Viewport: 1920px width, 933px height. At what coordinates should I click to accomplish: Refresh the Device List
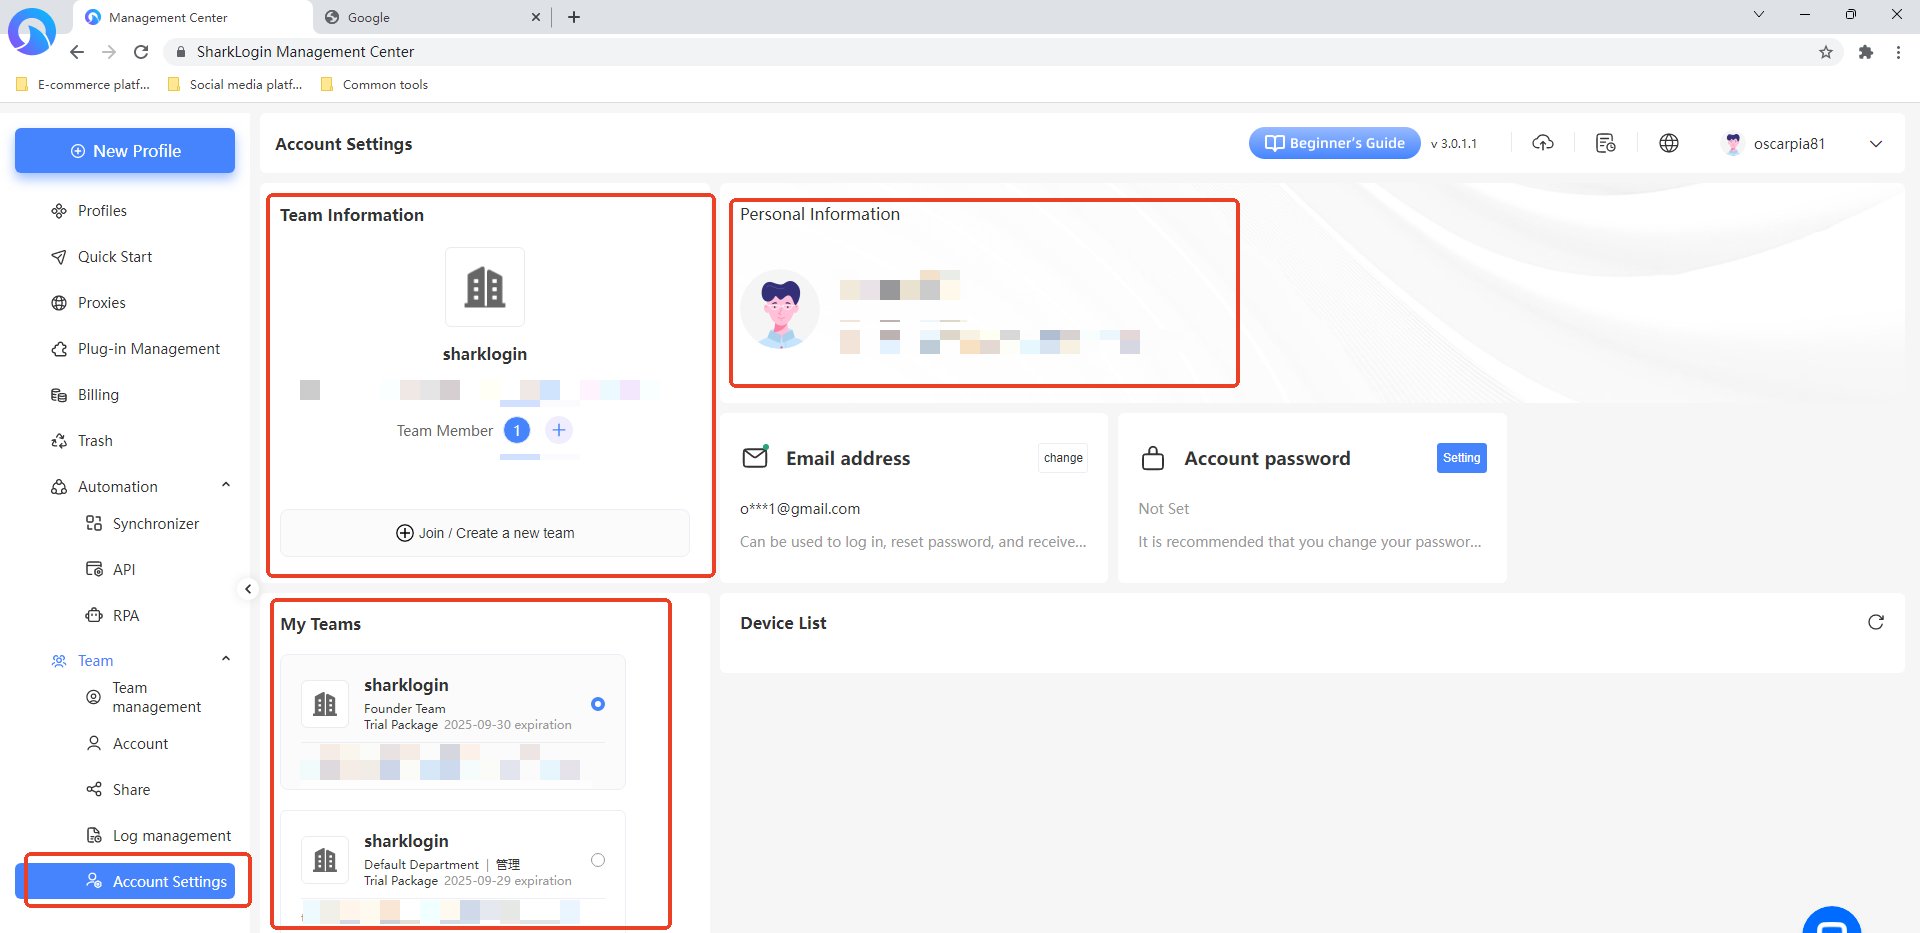(x=1876, y=622)
